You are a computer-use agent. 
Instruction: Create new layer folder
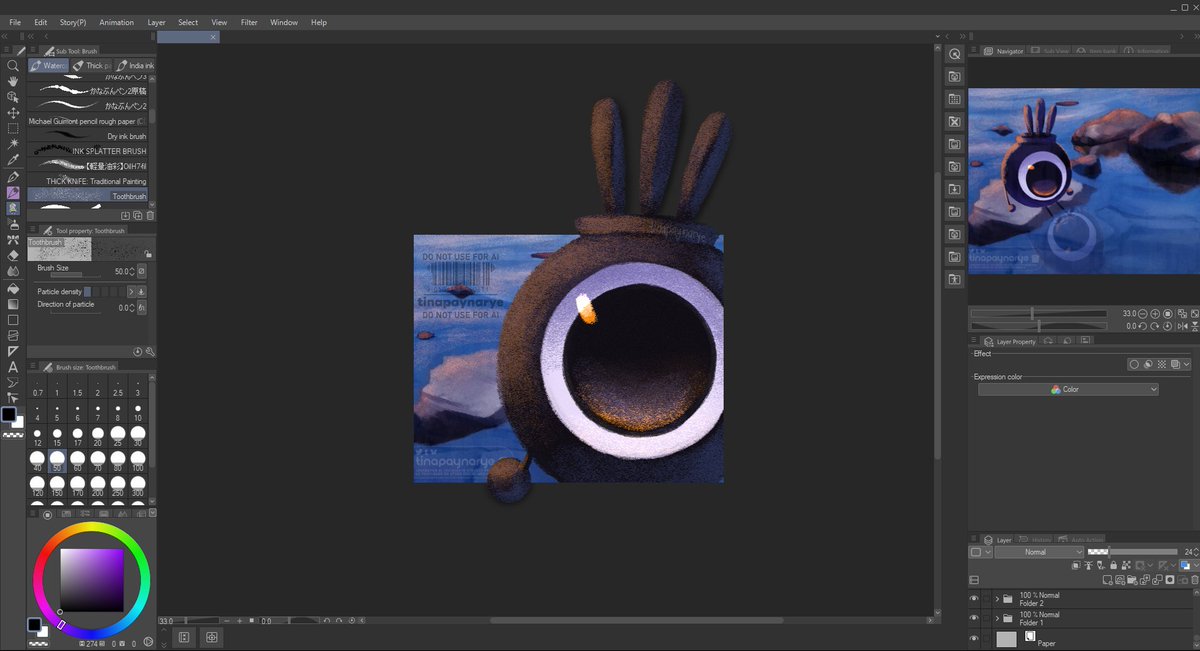pyautogui.click(x=1133, y=580)
